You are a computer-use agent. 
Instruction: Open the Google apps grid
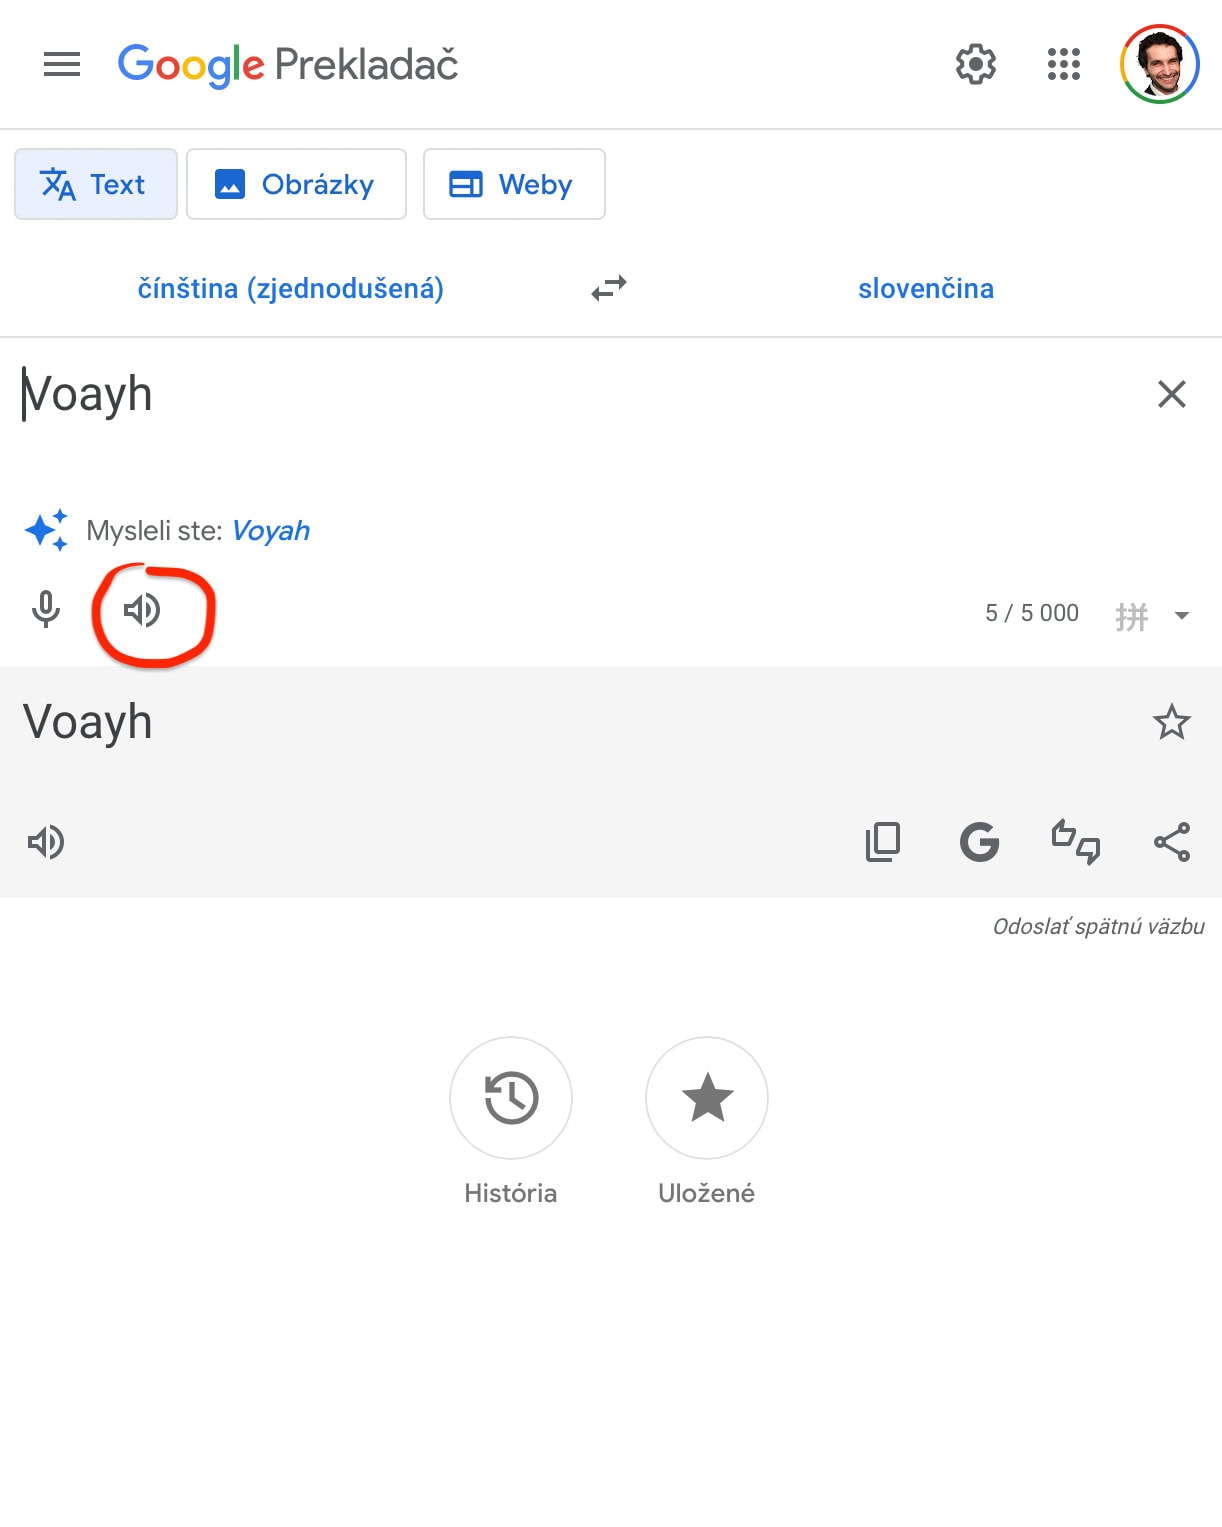(1063, 65)
